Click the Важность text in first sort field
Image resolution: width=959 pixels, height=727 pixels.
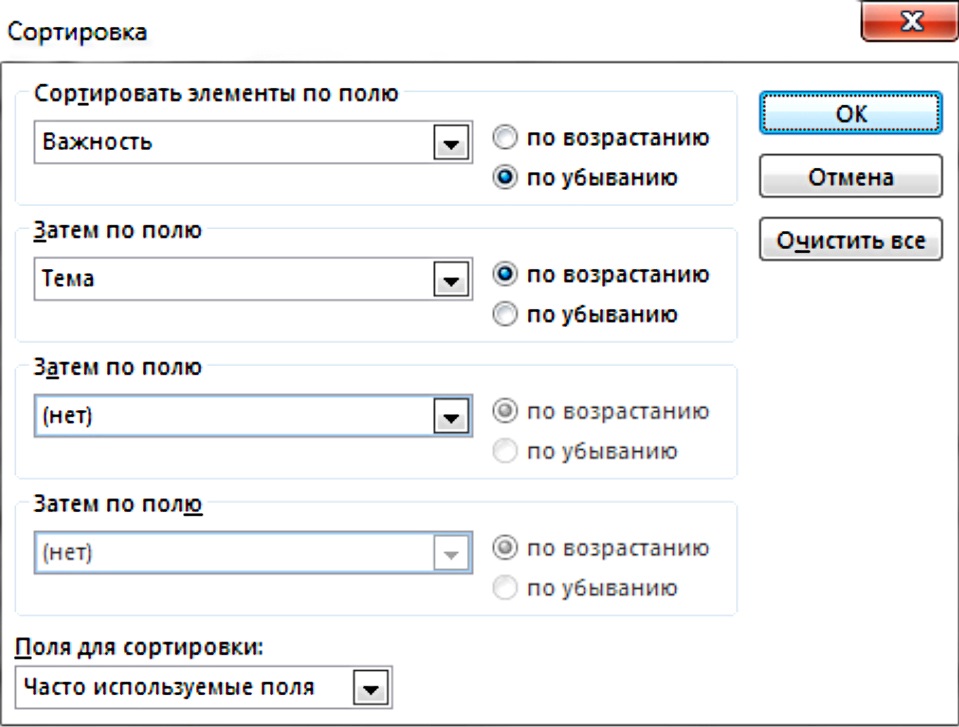(x=98, y=142)
